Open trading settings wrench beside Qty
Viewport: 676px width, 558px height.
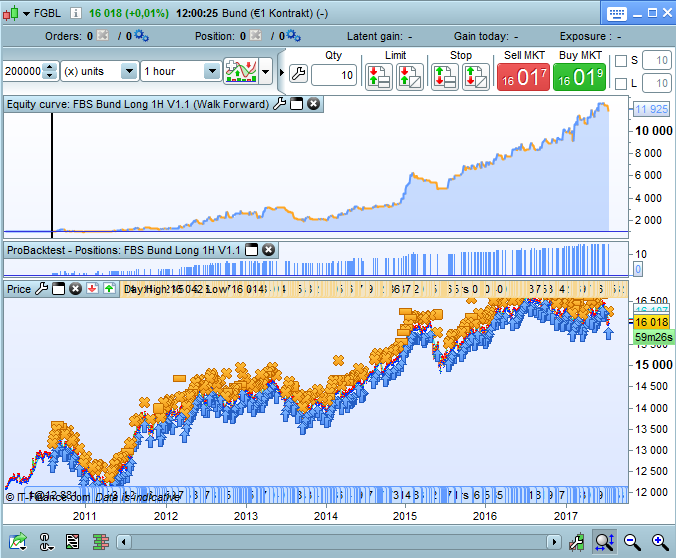click(x=298, y=74)
